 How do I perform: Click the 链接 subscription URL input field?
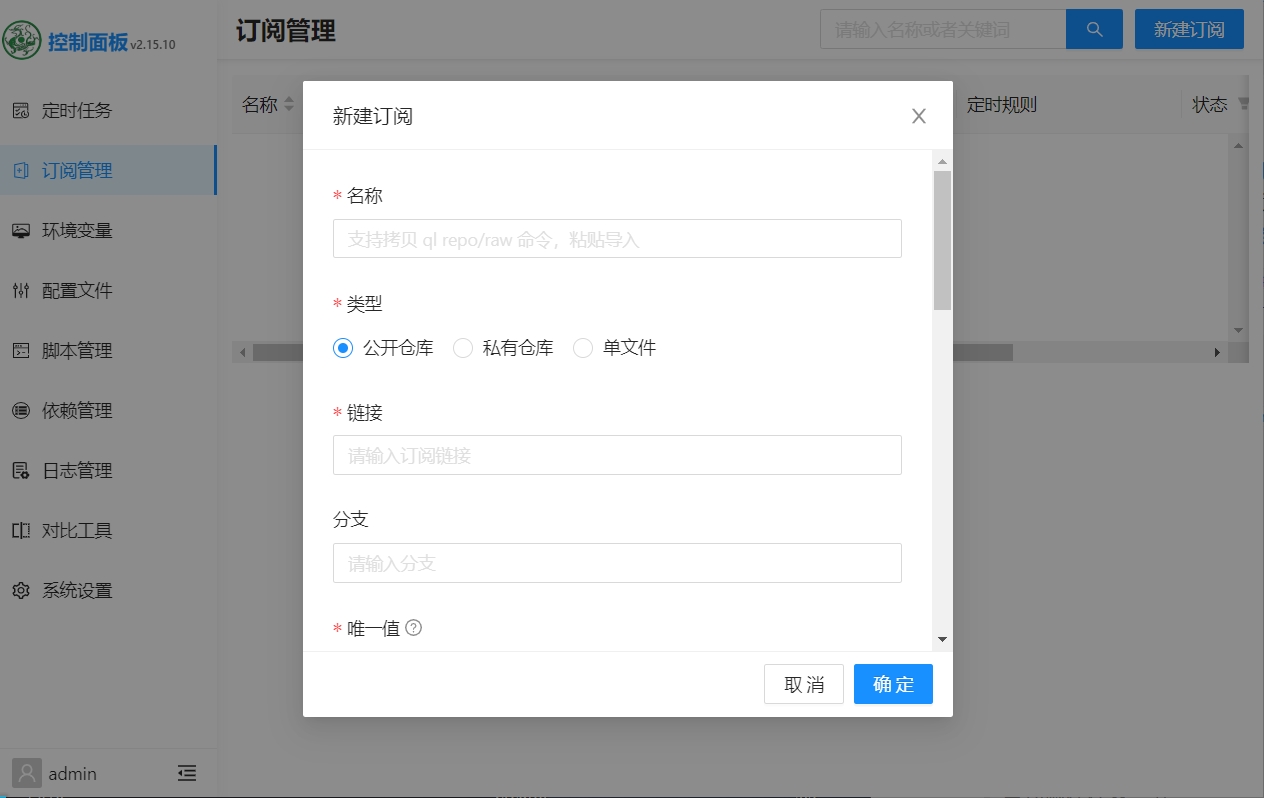(617, 455)
